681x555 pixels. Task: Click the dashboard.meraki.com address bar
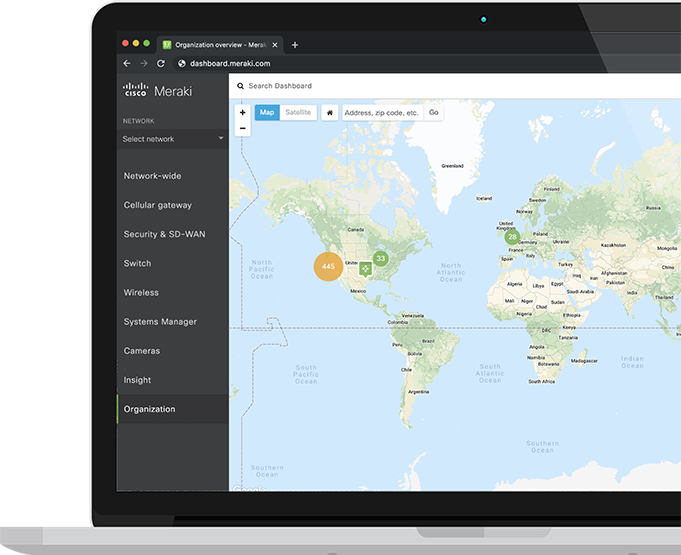(230, 63)
